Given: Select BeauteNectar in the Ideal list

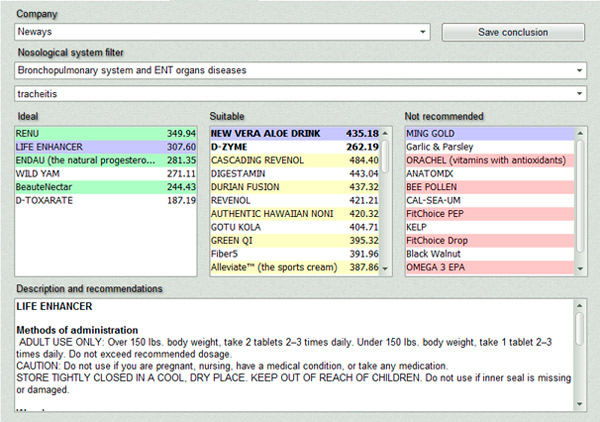Looking at the screenshot, I should (106, 187).
